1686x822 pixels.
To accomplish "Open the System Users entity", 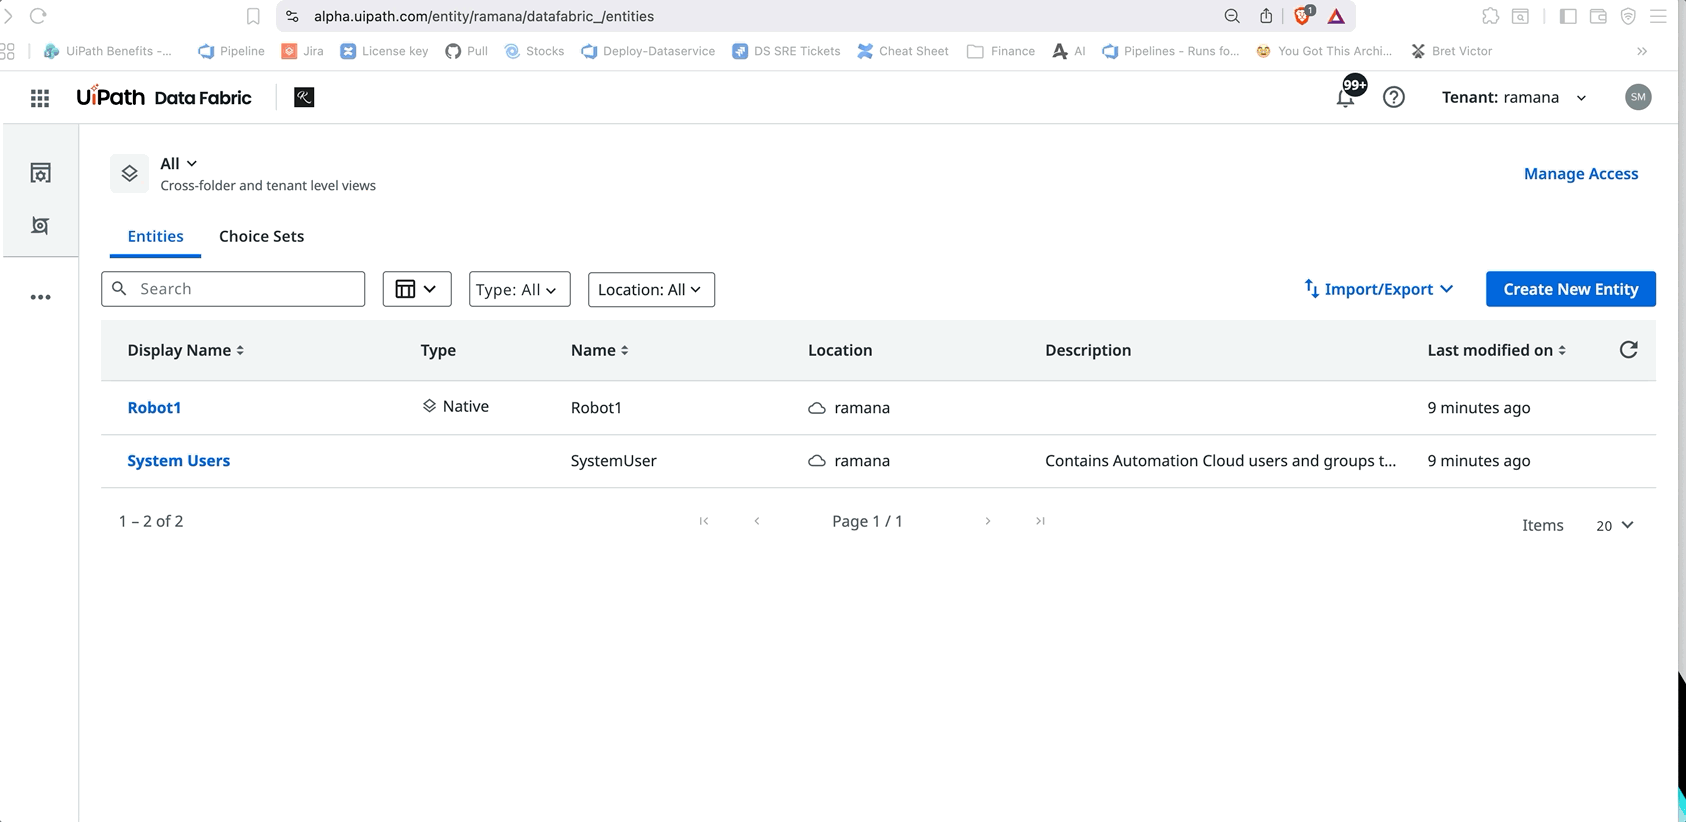I will point(178,461).
